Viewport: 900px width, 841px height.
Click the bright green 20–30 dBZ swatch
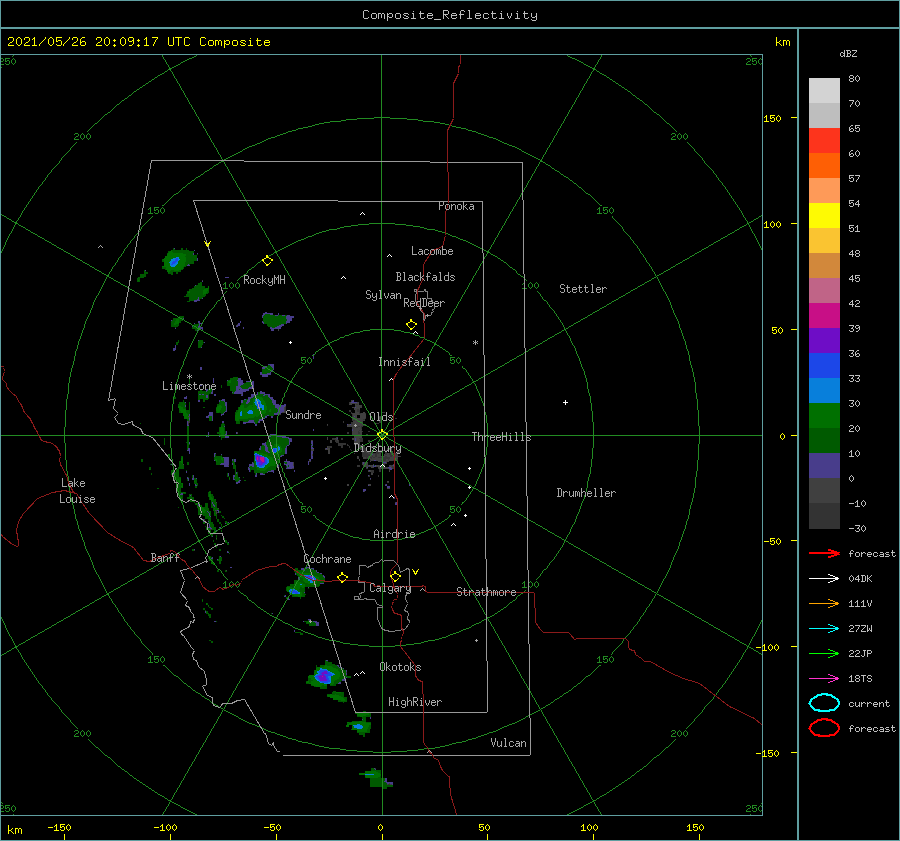[824, 416]
